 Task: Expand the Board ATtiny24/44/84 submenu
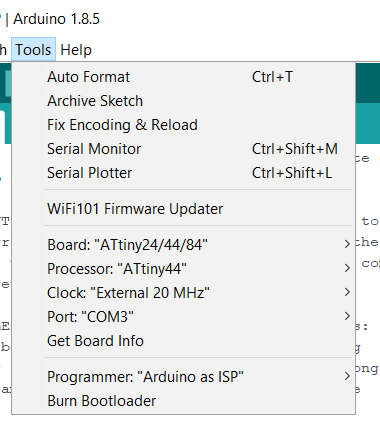(x=183, y=245)
